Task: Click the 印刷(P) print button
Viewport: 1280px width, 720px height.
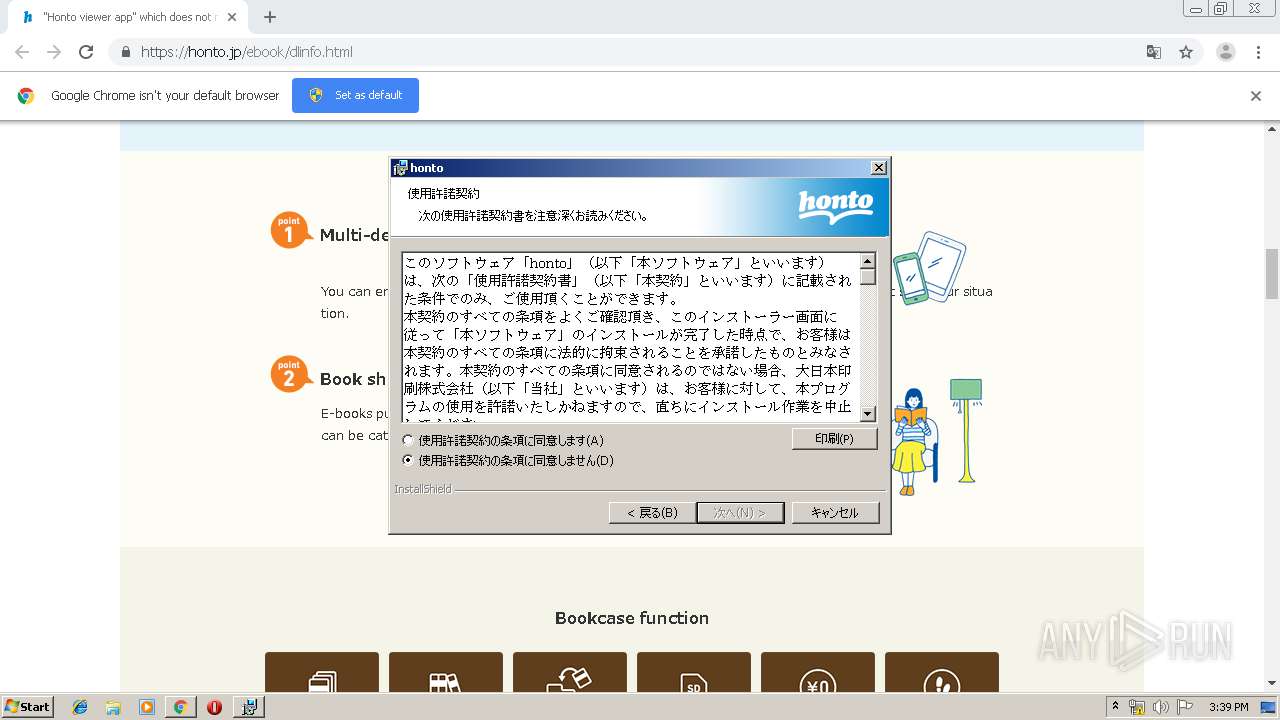Action: [834, 439]
